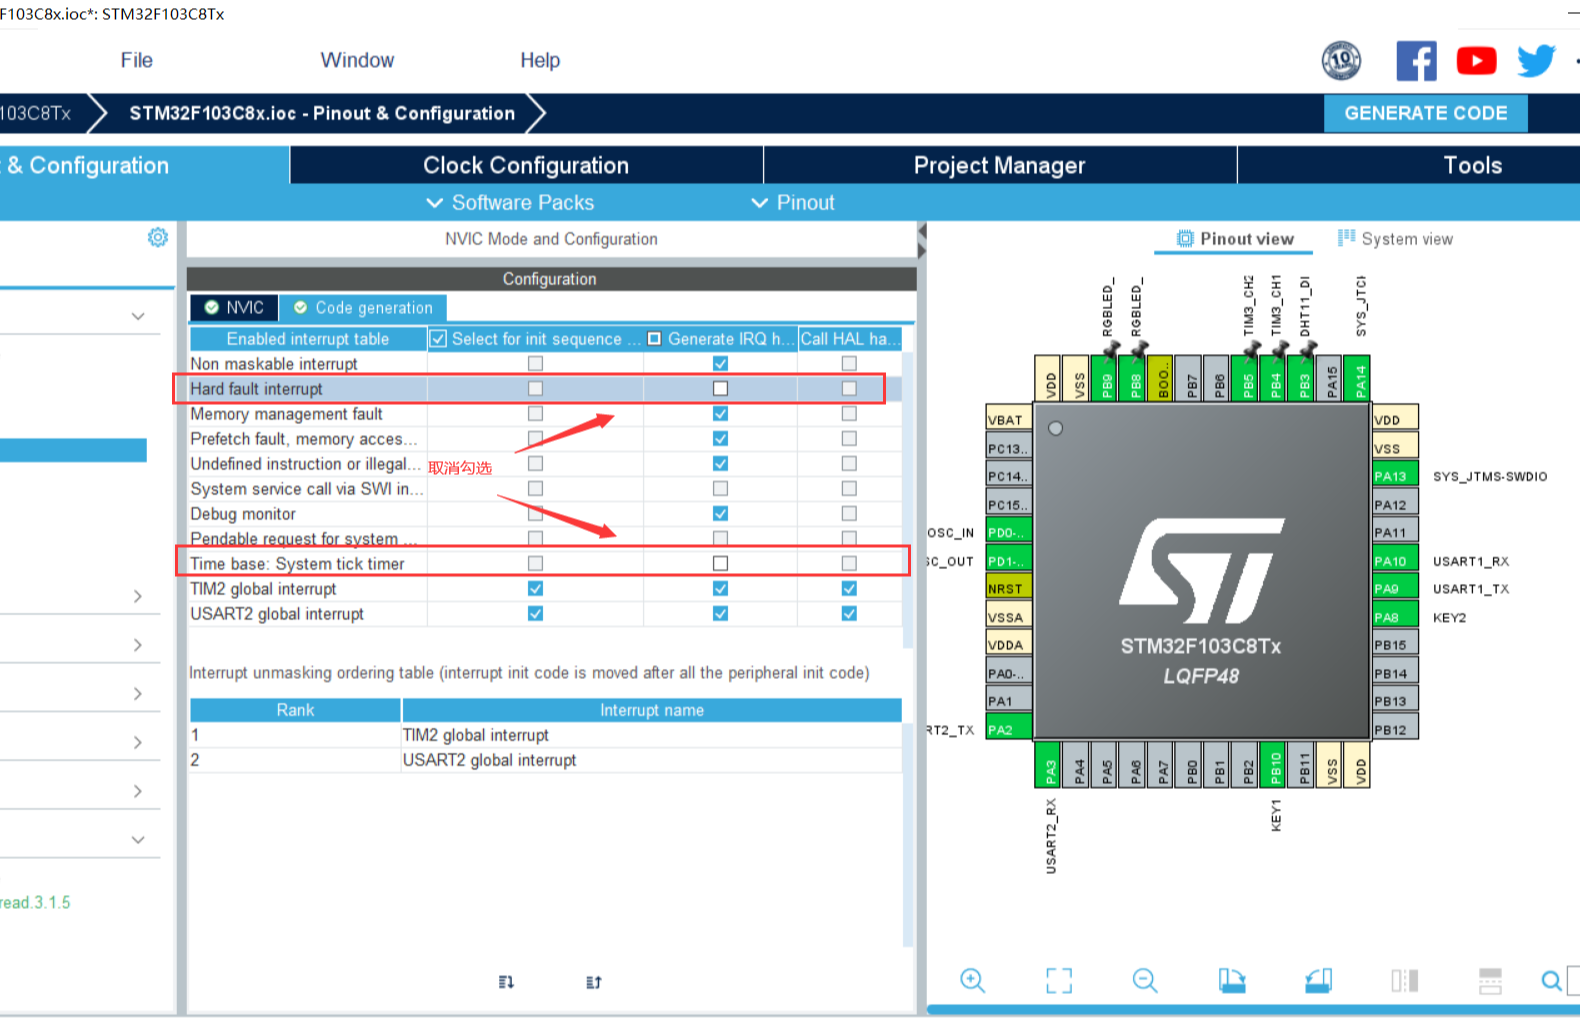Toggle Select for init sequence header checkbox
1580x1027 pixels.
pos(438,339)
